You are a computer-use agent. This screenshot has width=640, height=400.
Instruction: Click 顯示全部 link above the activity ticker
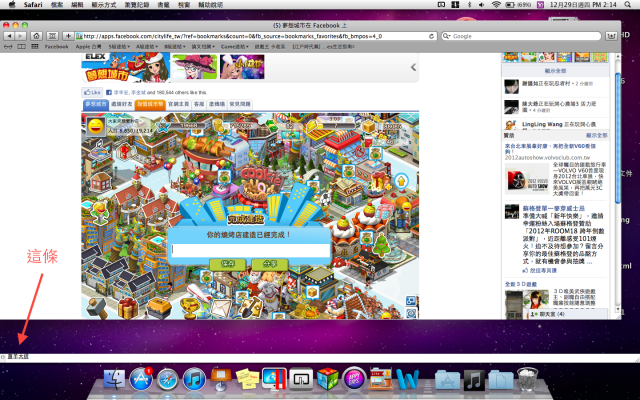click(x=555, y=71)
